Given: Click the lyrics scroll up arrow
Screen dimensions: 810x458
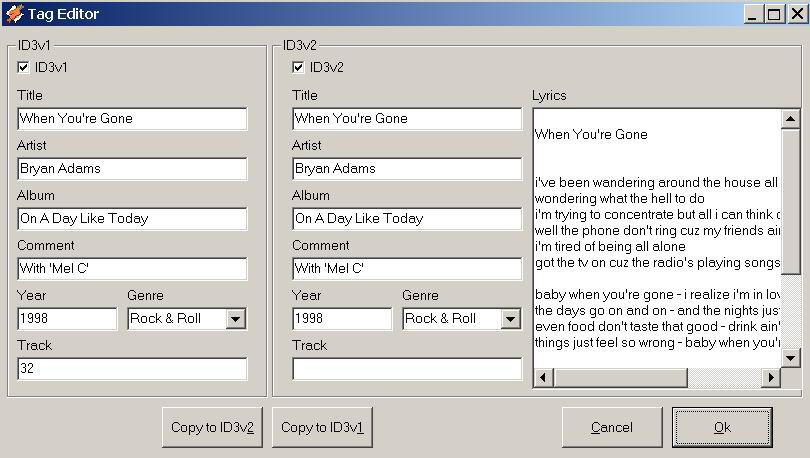Looking at the screenshot, I should click(x=790, y=119).
